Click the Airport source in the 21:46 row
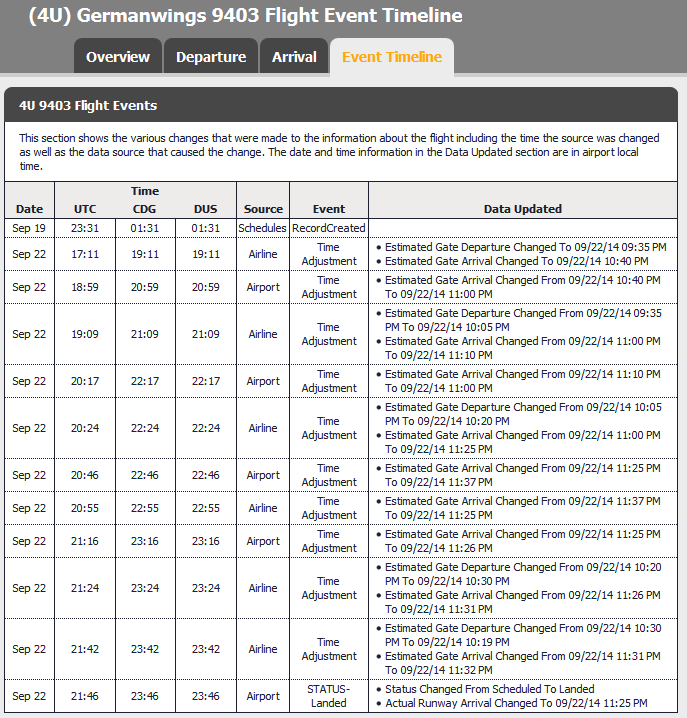 tap(263, 696)
